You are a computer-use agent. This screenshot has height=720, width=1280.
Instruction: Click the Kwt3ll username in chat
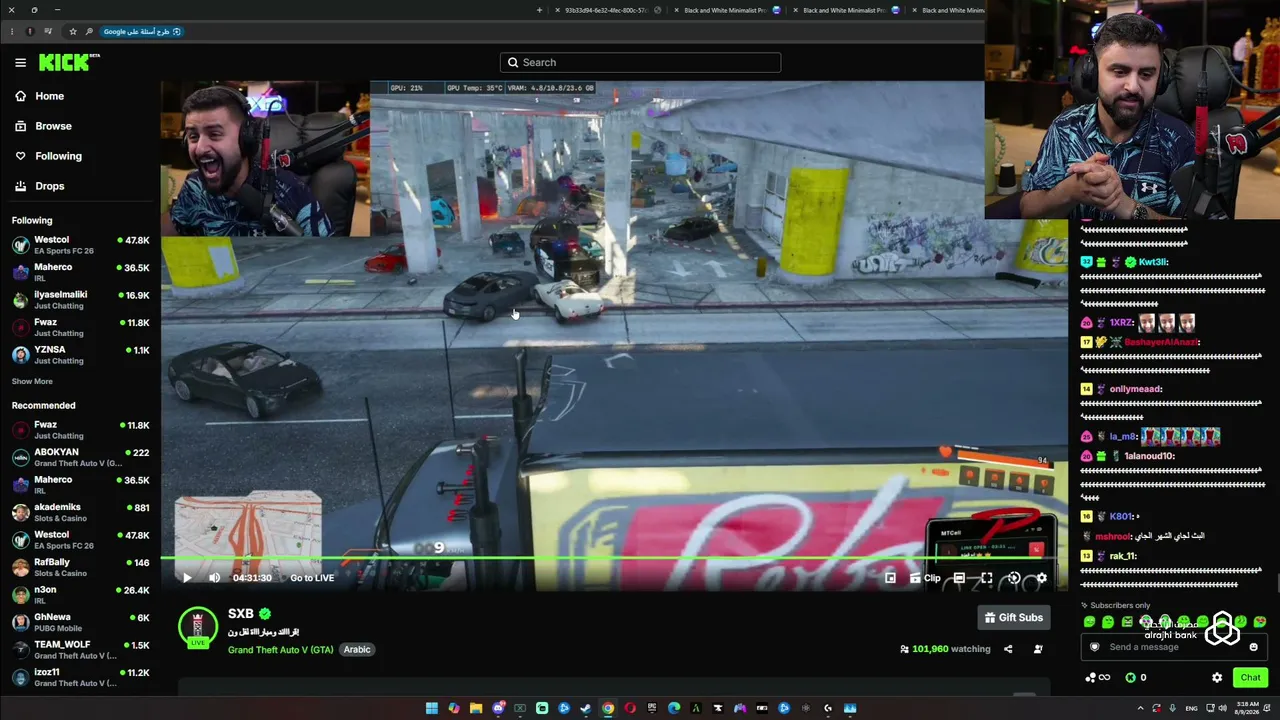click(x=1153, y=262)
